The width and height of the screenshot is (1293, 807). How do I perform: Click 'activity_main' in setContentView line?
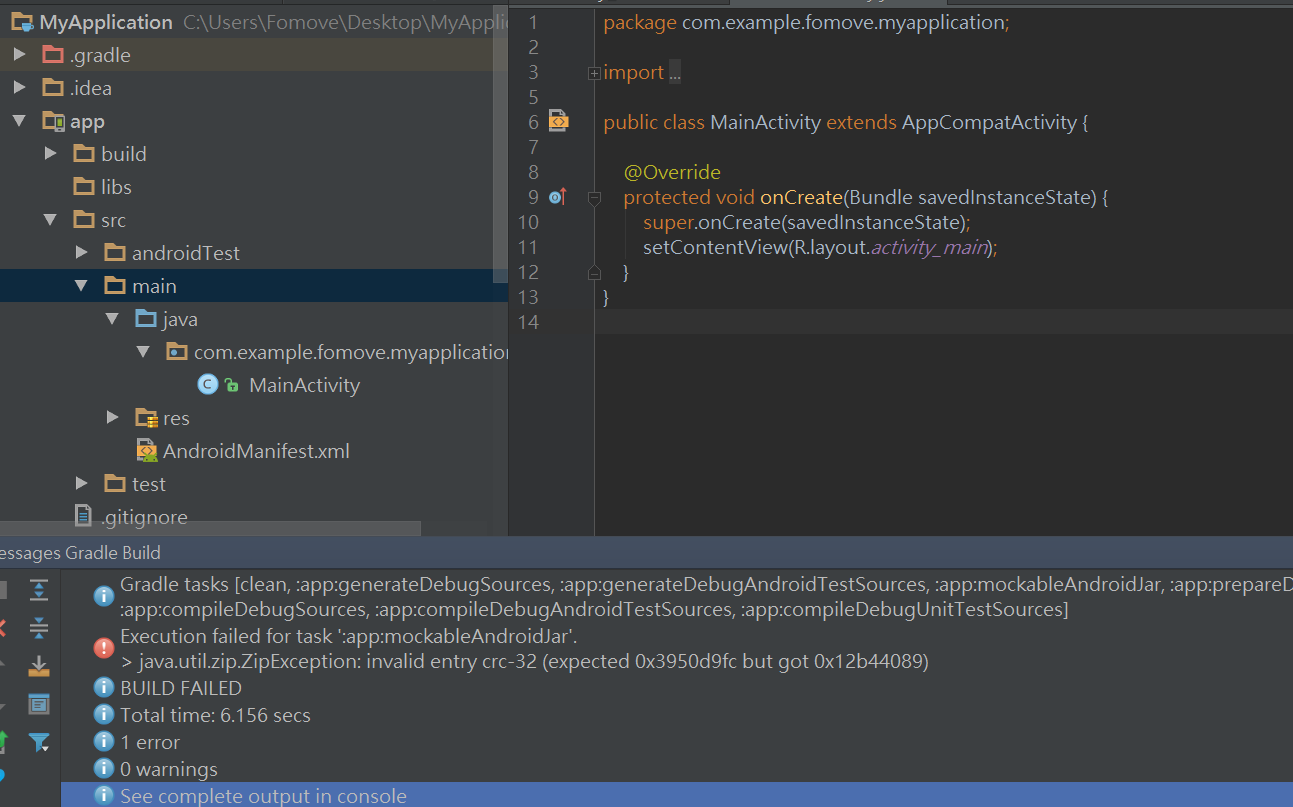coord(929,247)
